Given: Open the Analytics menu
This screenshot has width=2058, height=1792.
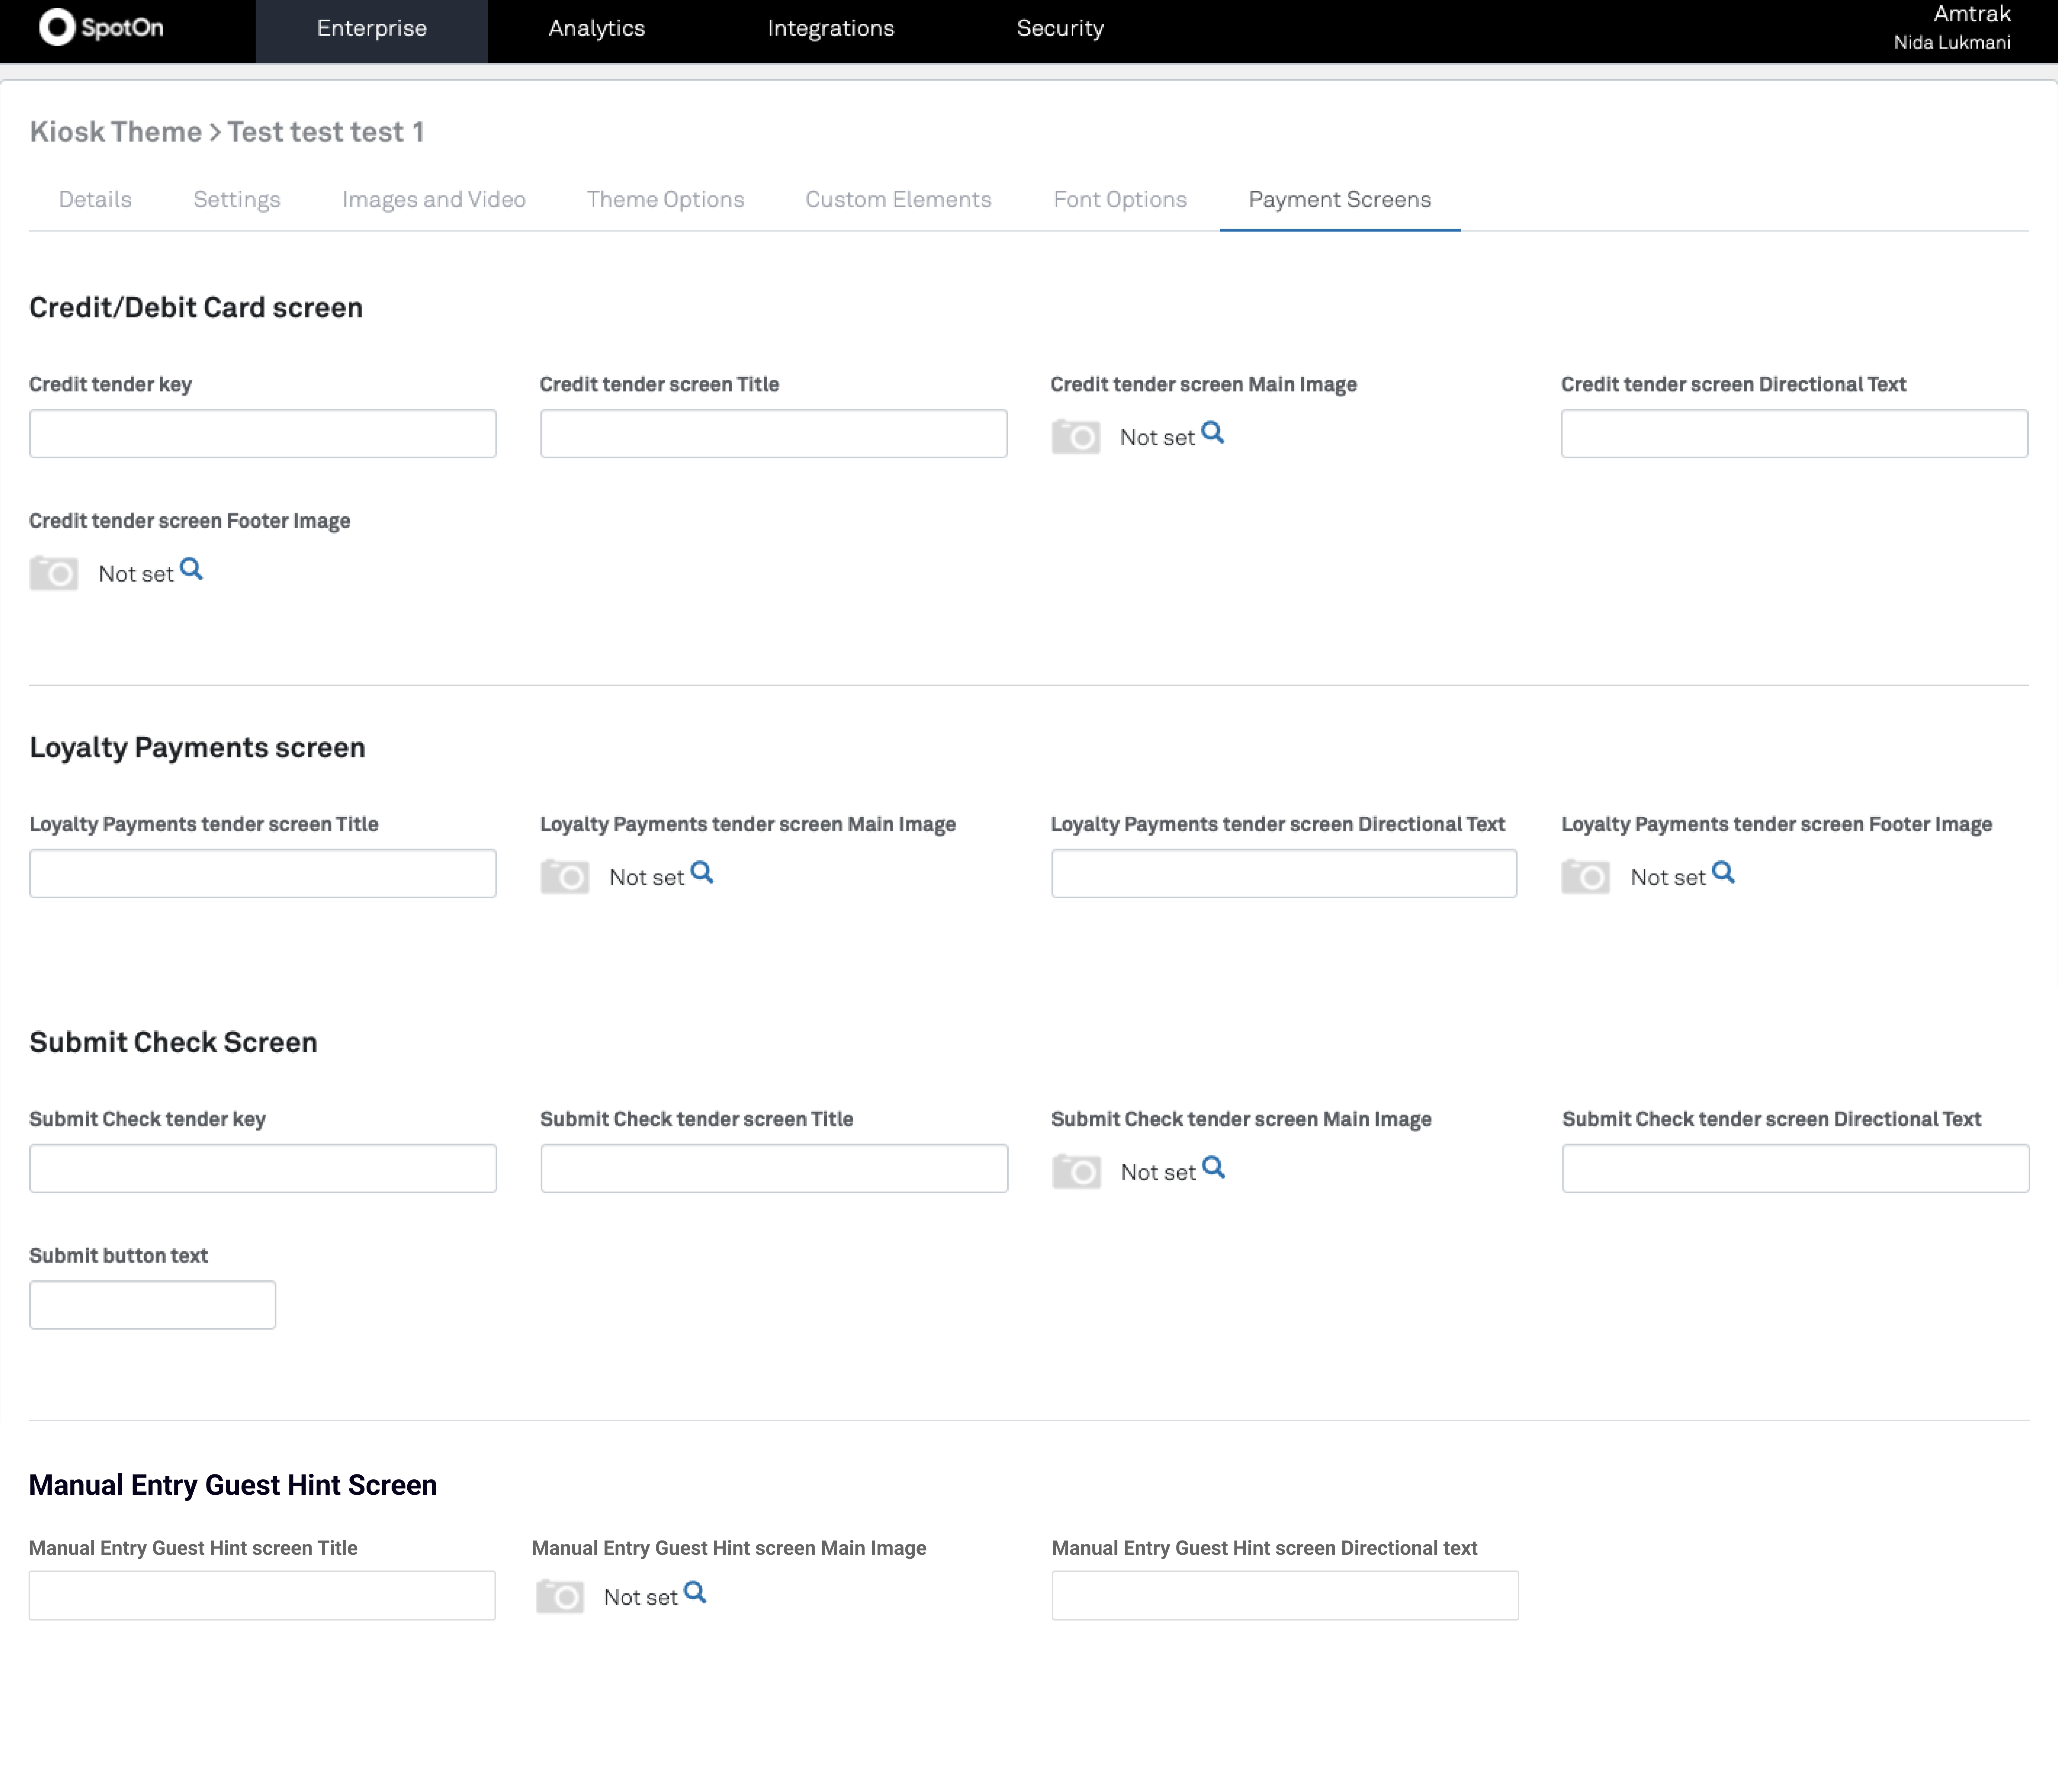Looking at the screenshot, I should (x=597, y=29).
